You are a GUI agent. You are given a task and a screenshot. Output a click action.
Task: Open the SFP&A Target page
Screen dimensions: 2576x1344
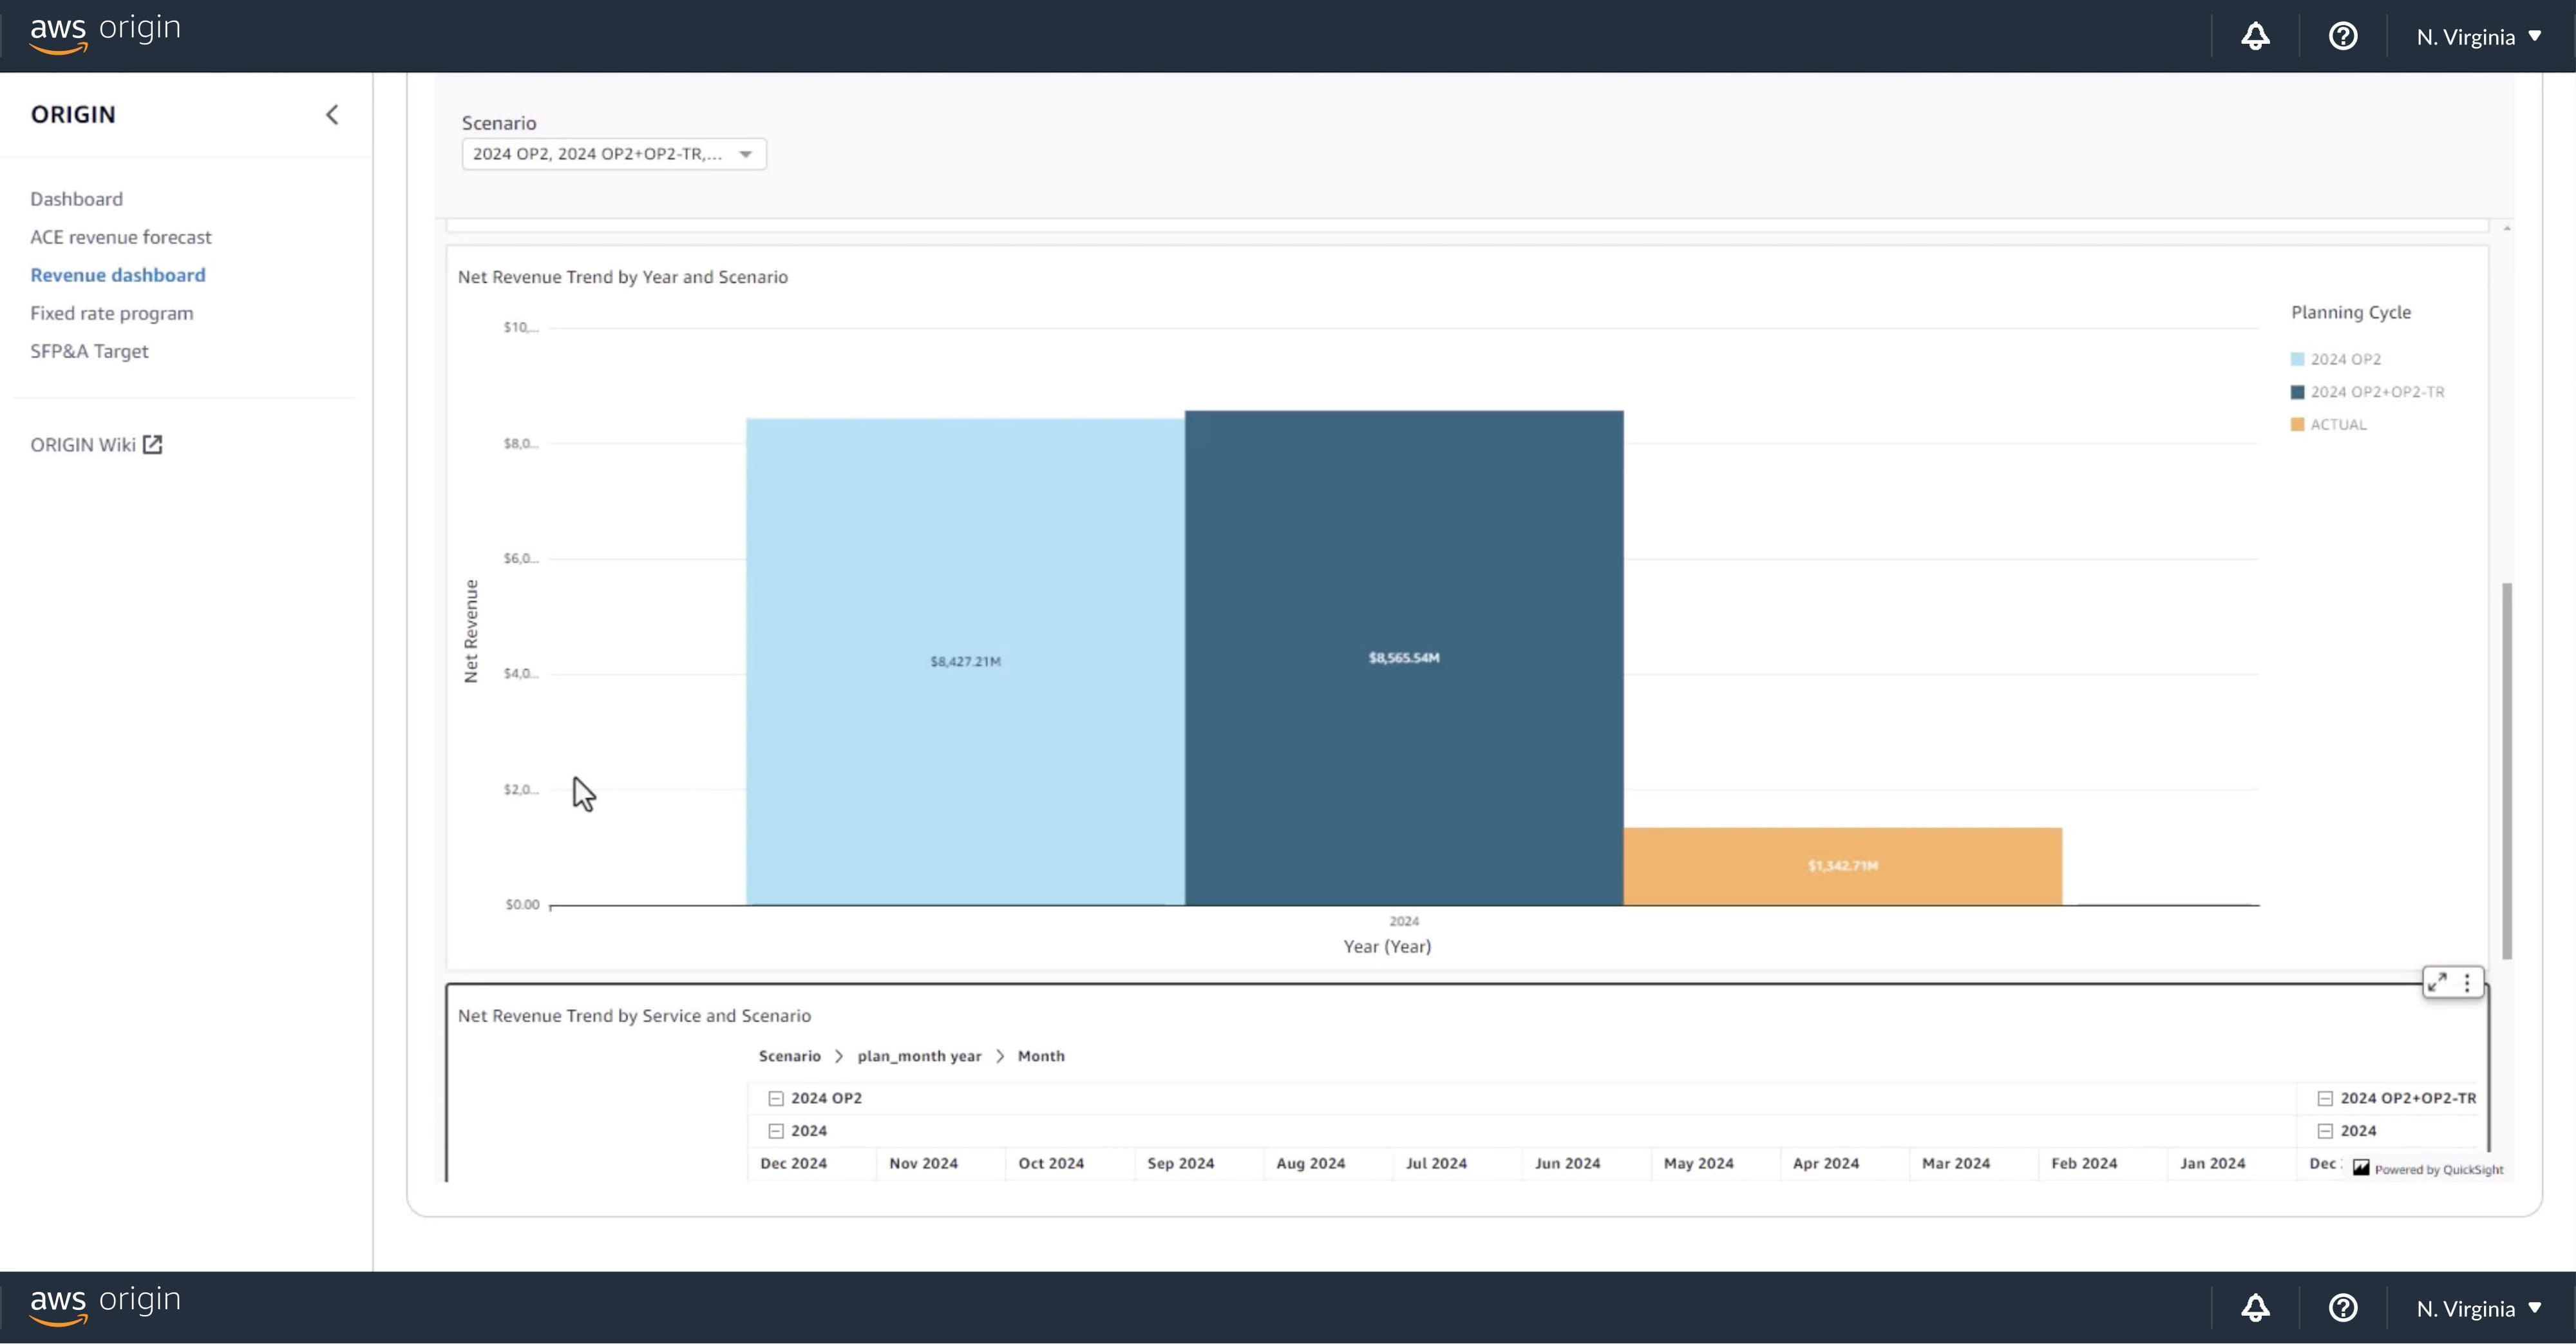[89, 351]
